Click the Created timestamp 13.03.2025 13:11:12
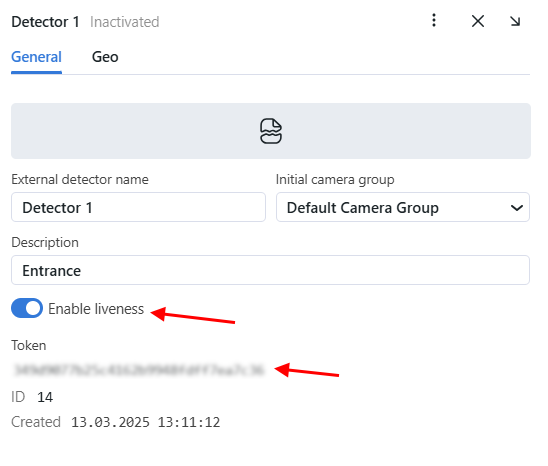548x466 pixels. tap(146, 422)
